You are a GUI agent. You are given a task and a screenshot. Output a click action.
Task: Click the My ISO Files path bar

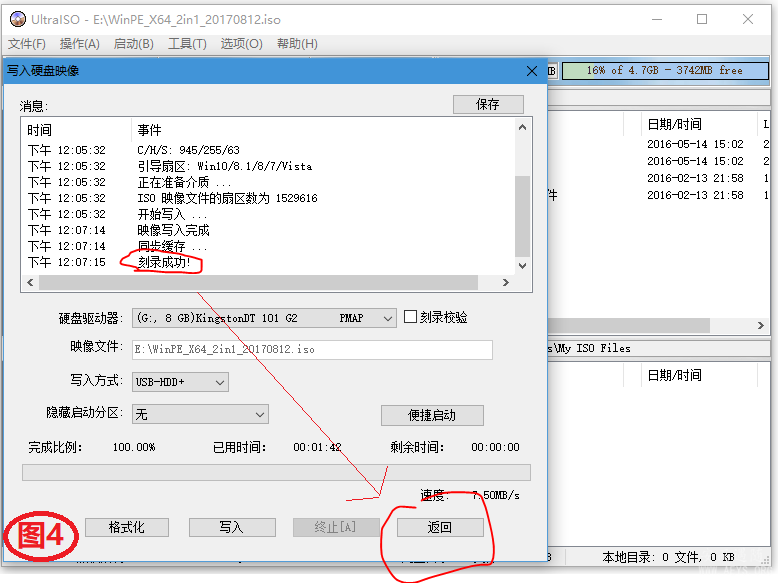(659, 348)
